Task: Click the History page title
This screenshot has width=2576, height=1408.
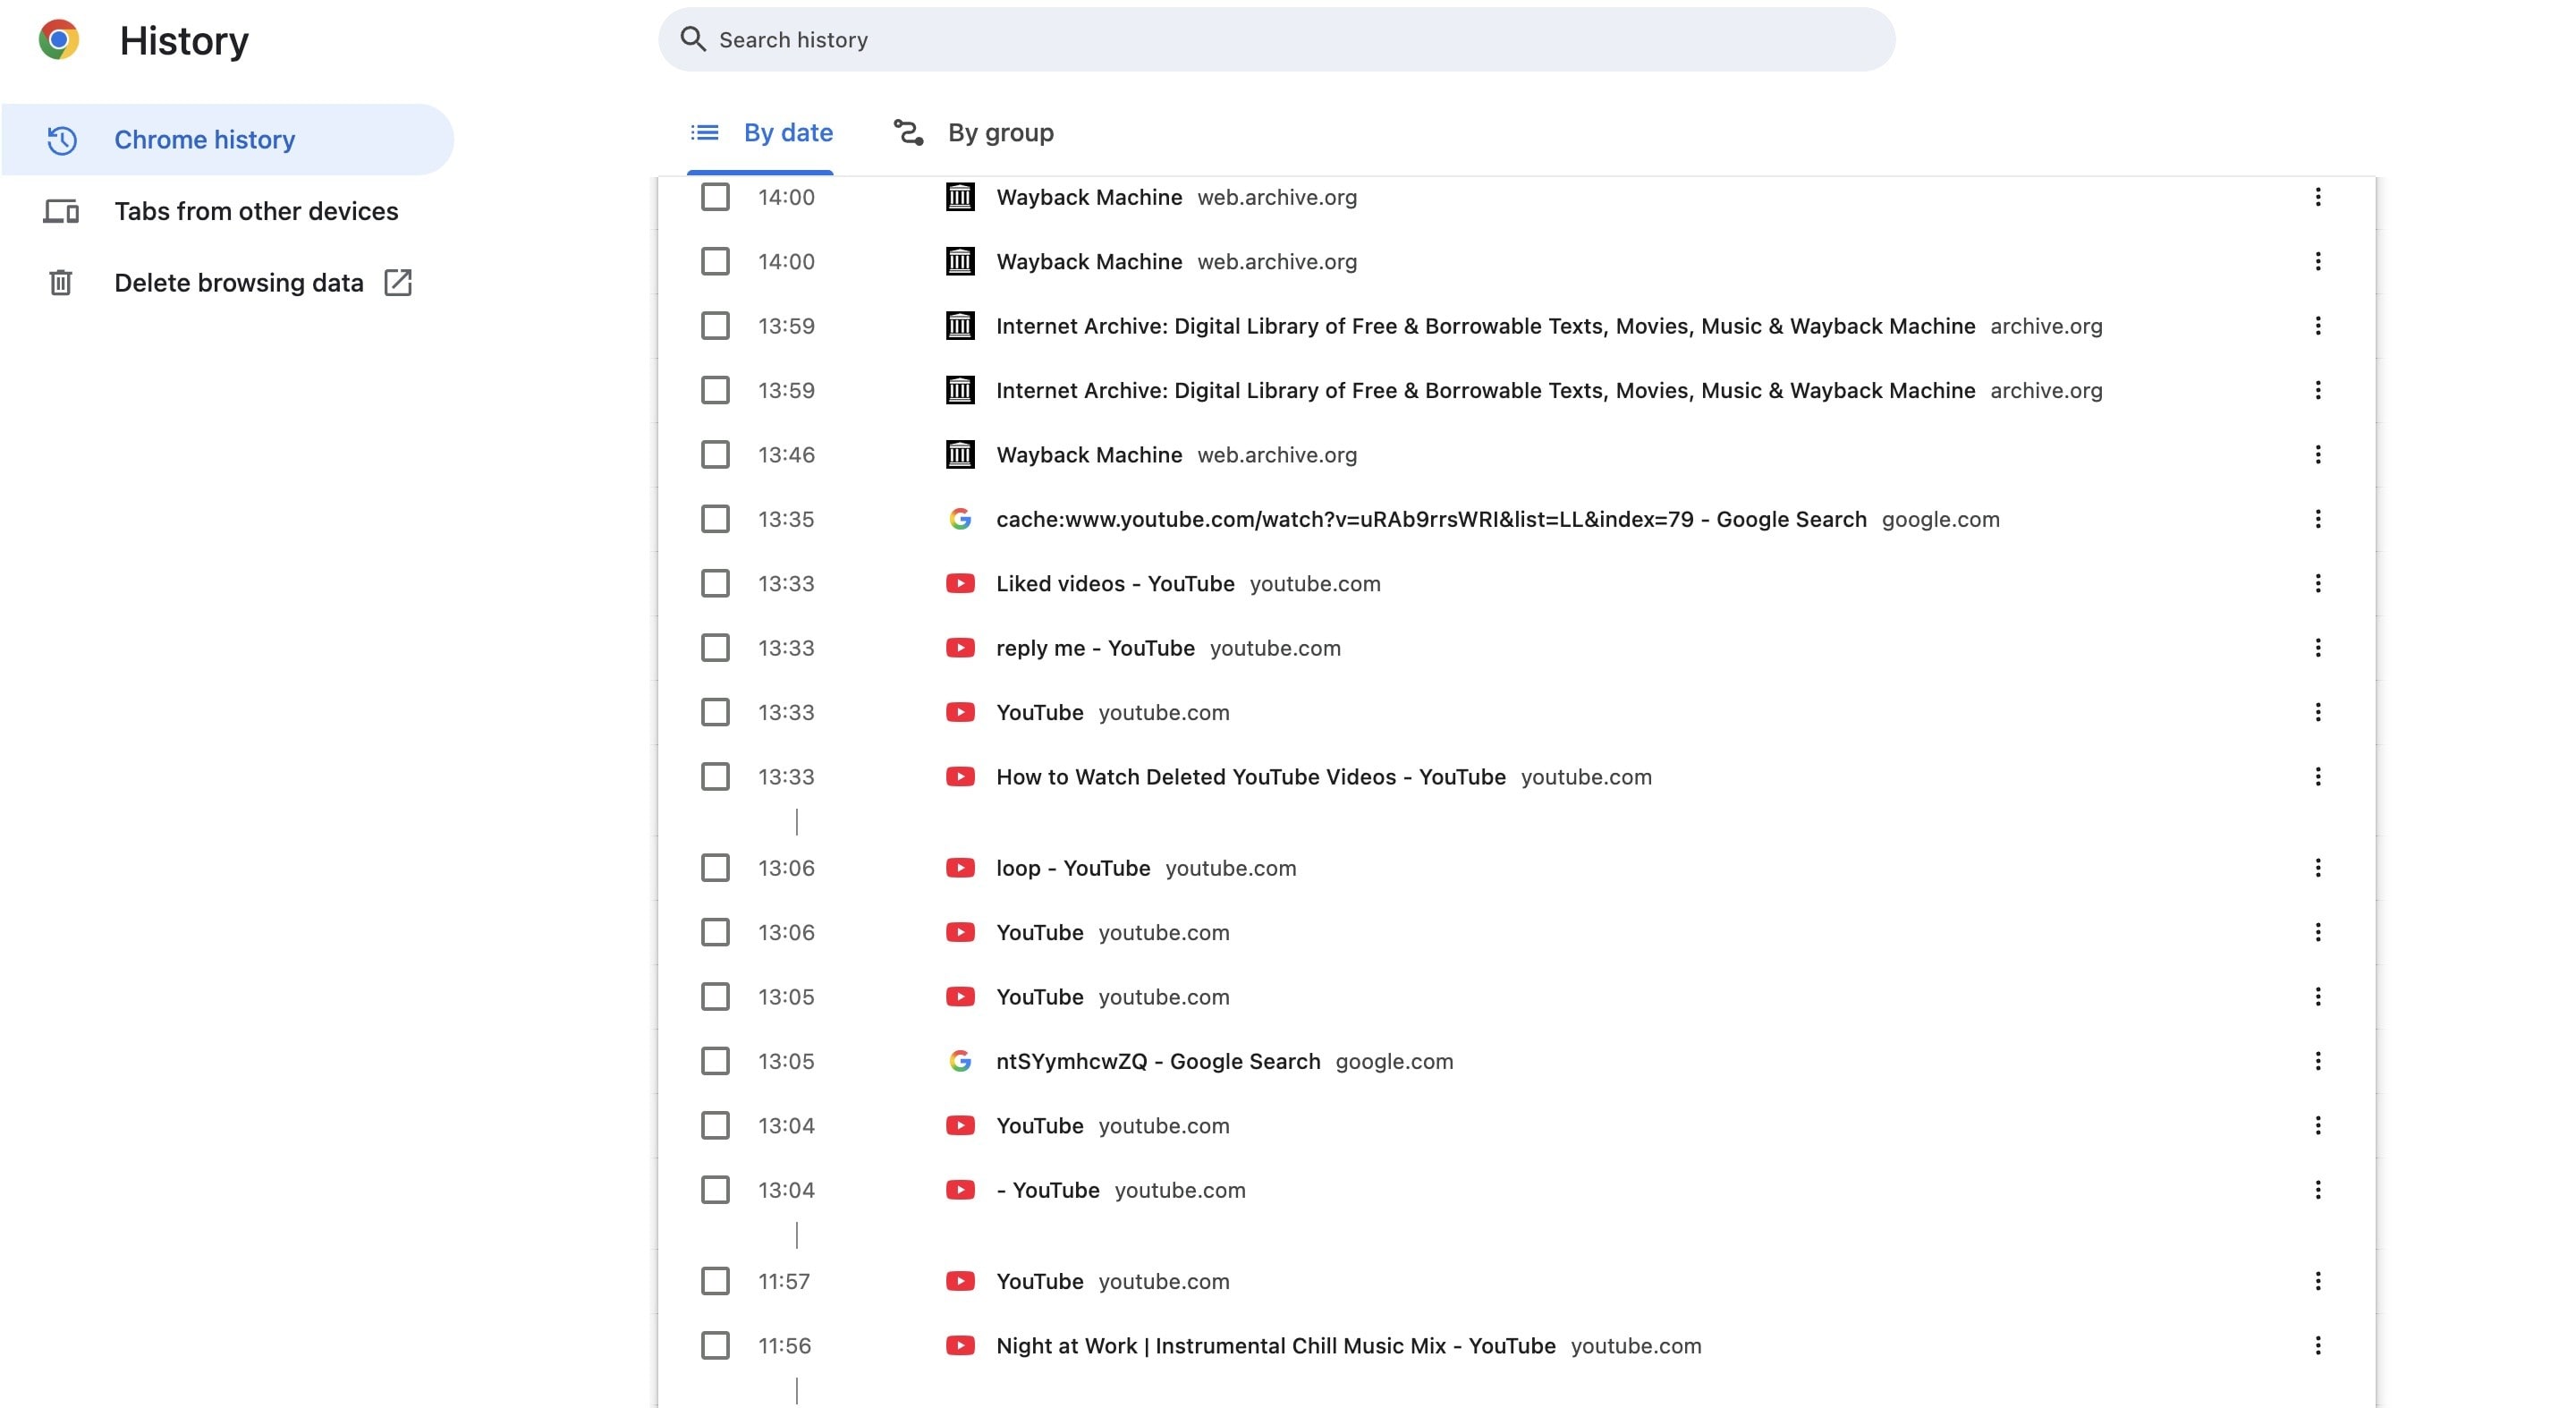Action: point(184,41)
